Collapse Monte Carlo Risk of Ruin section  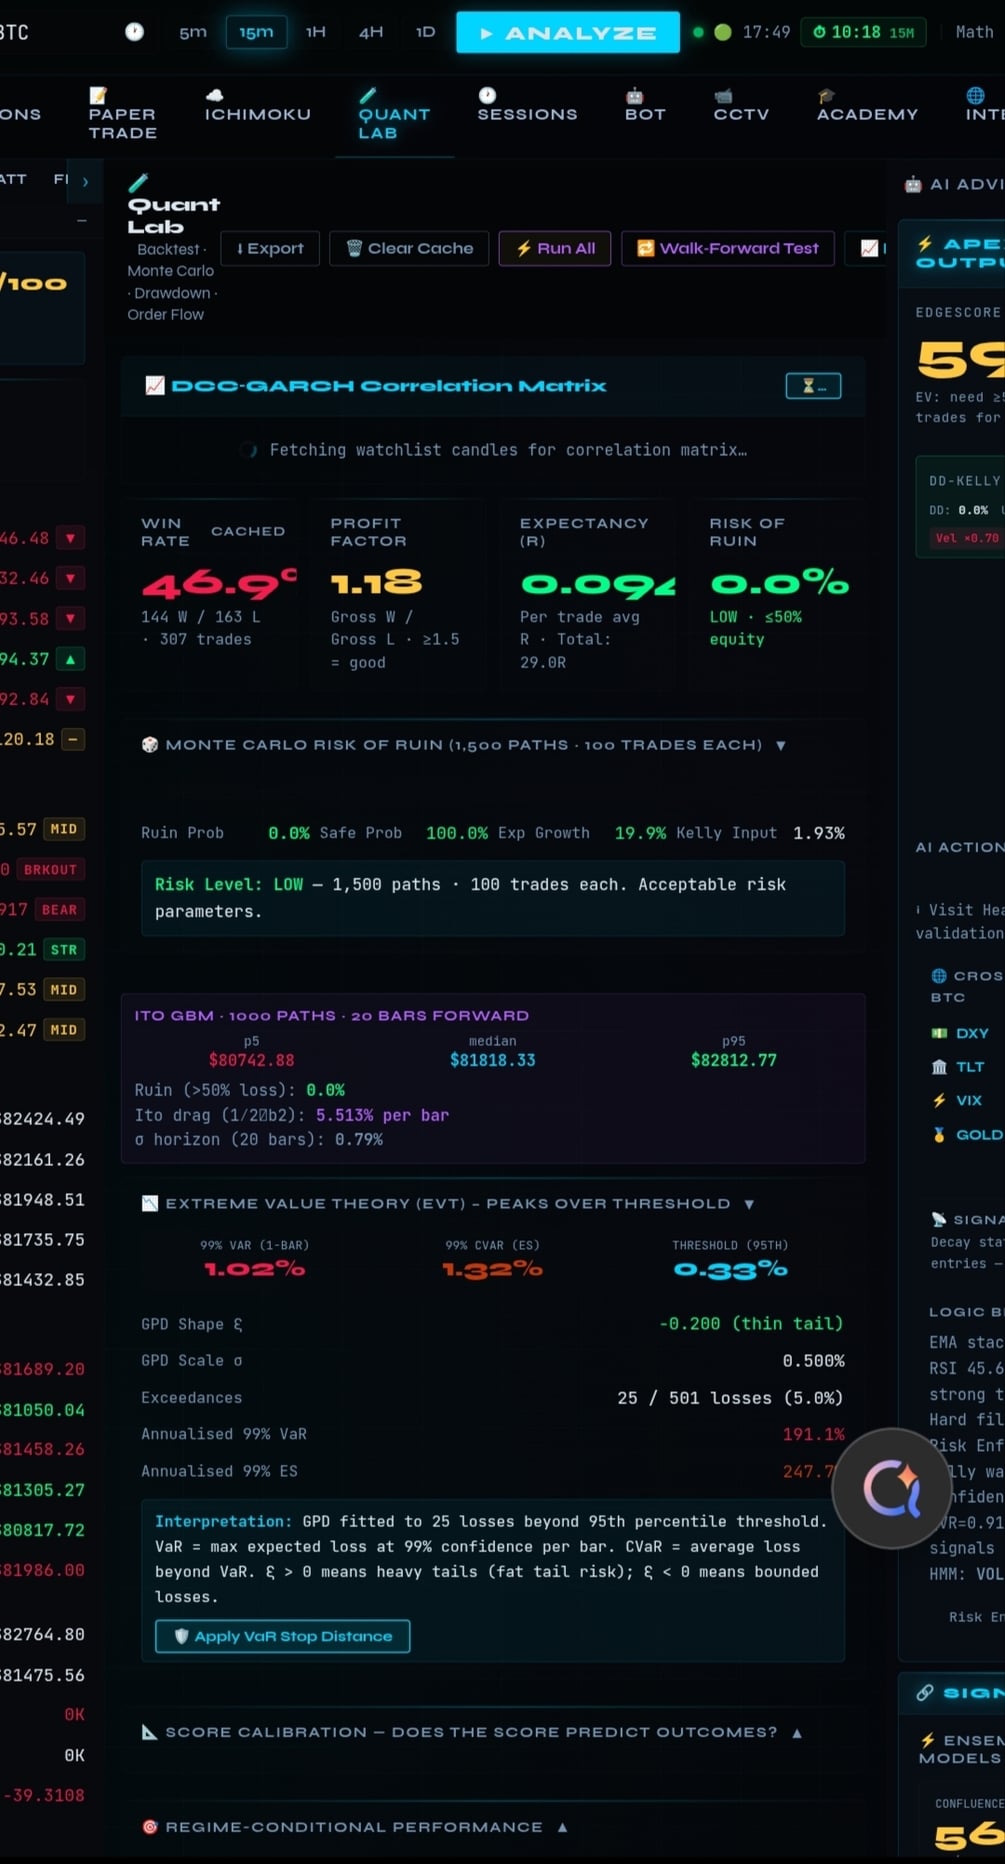tap(781, 745)
